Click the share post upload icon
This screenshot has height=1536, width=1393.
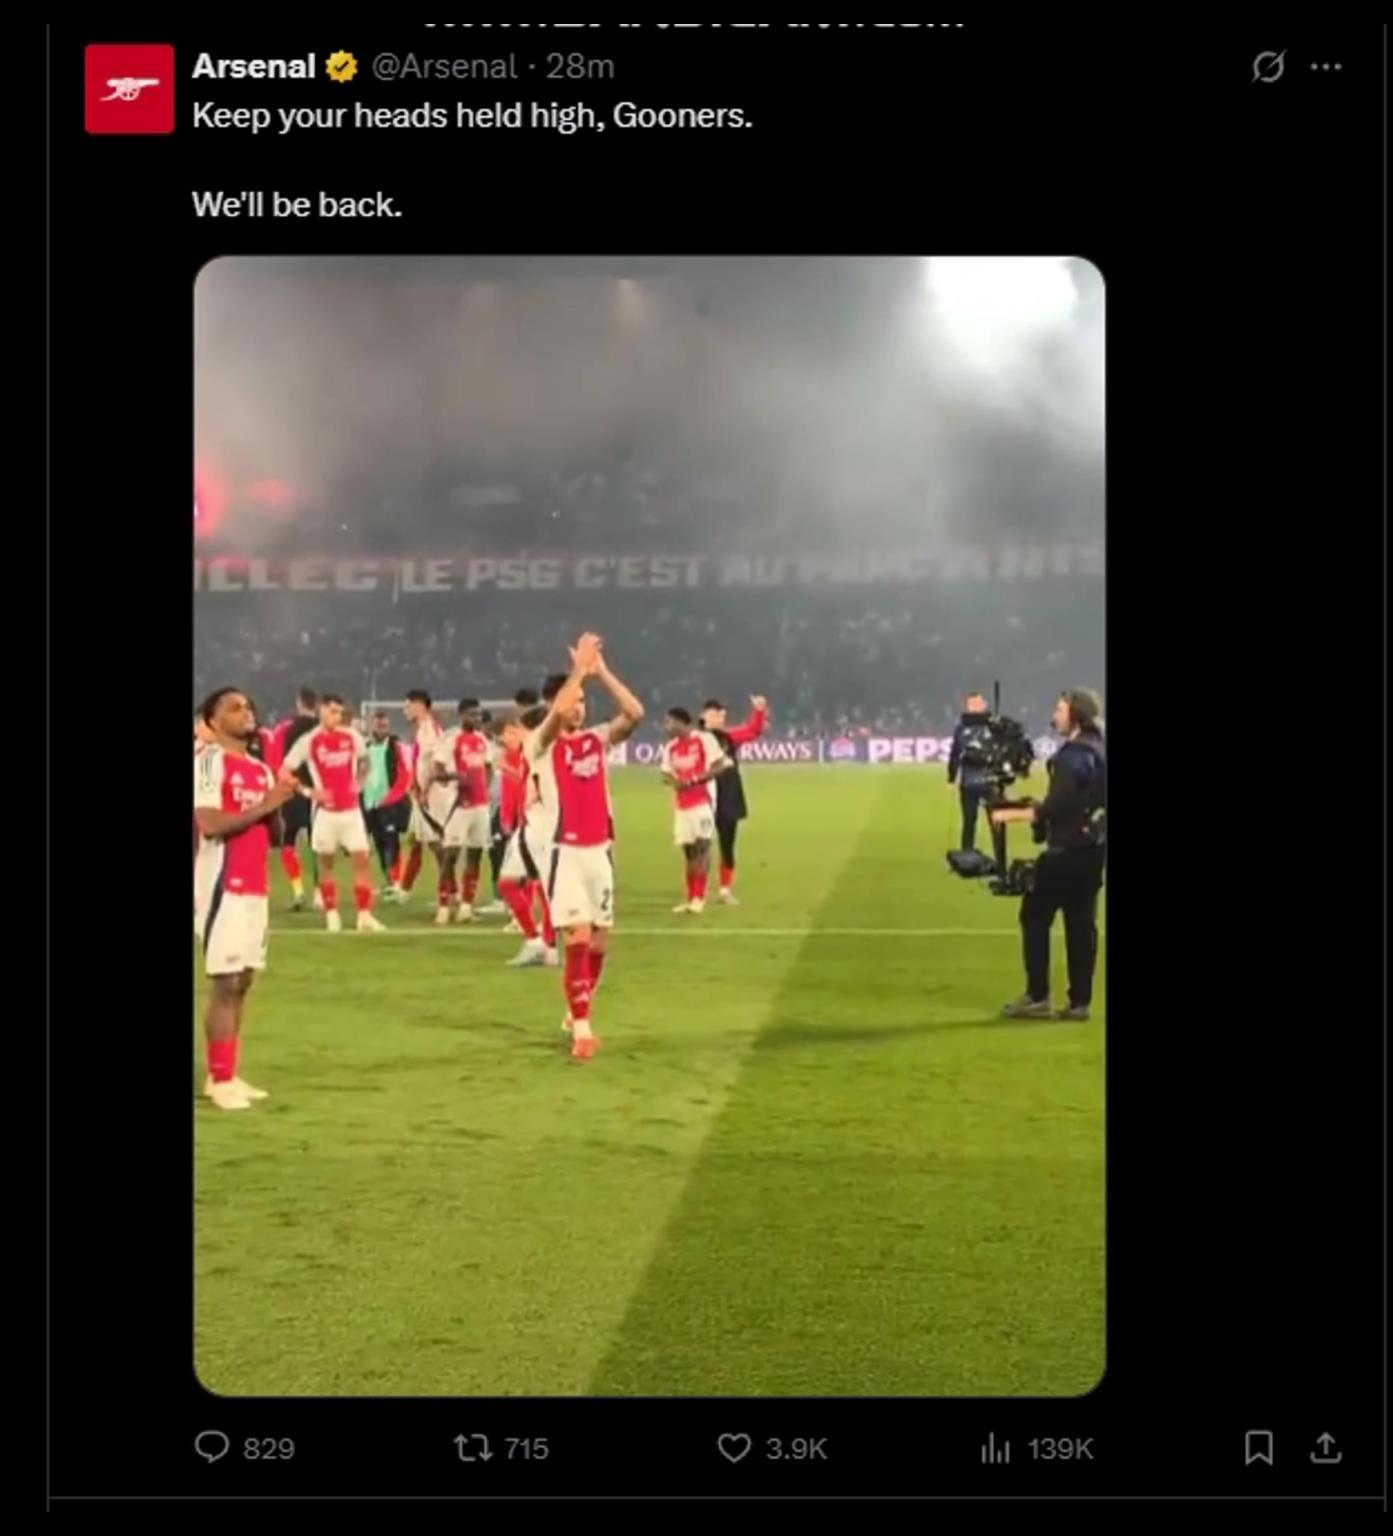1326,1447
